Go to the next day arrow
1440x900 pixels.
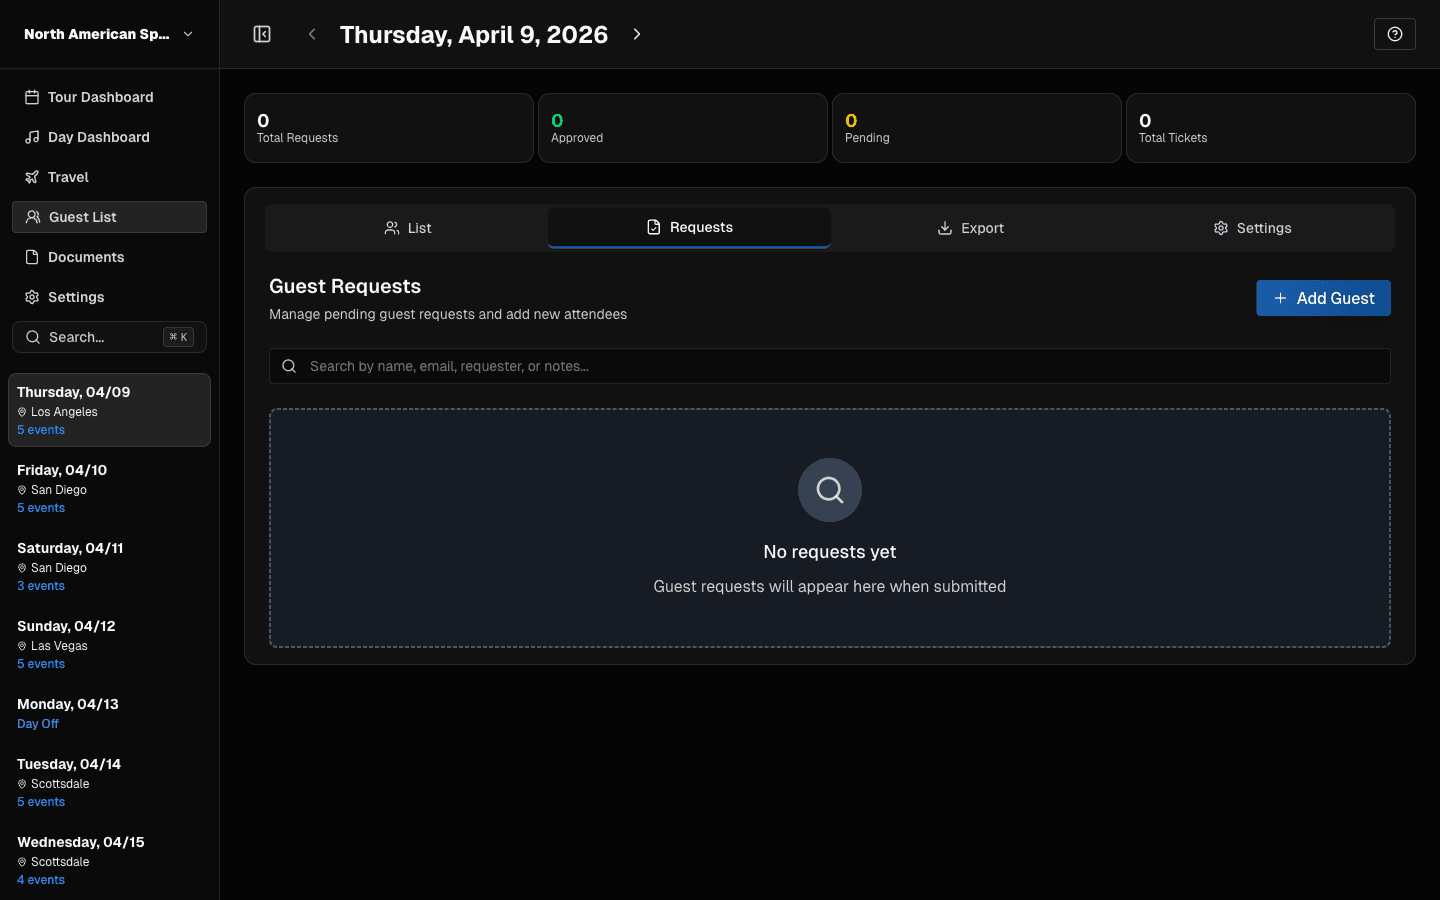coord(637,34)
